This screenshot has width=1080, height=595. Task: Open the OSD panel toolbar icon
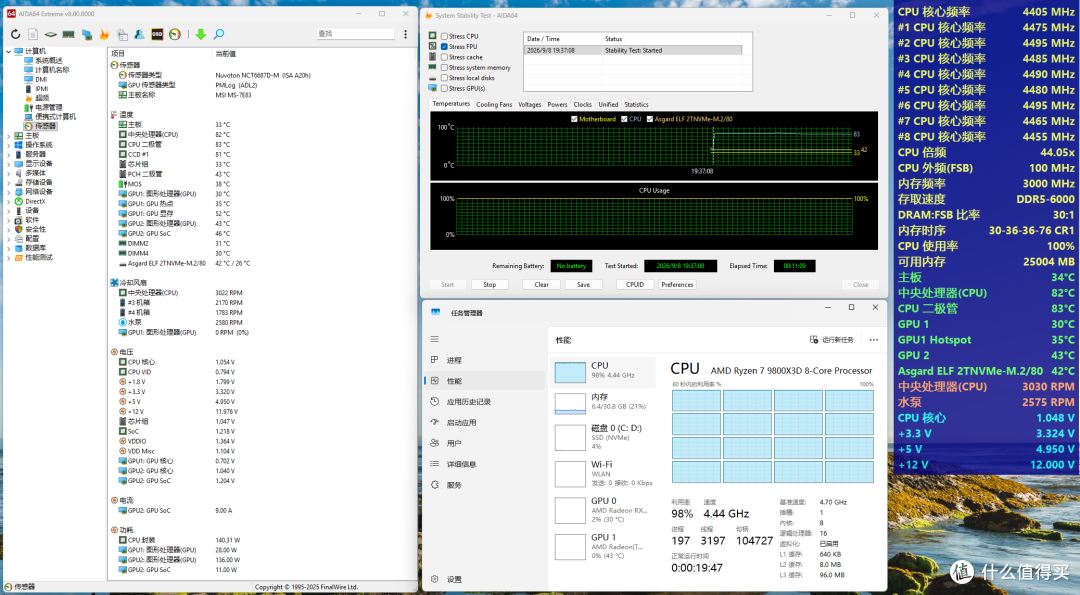coord(157,34)
